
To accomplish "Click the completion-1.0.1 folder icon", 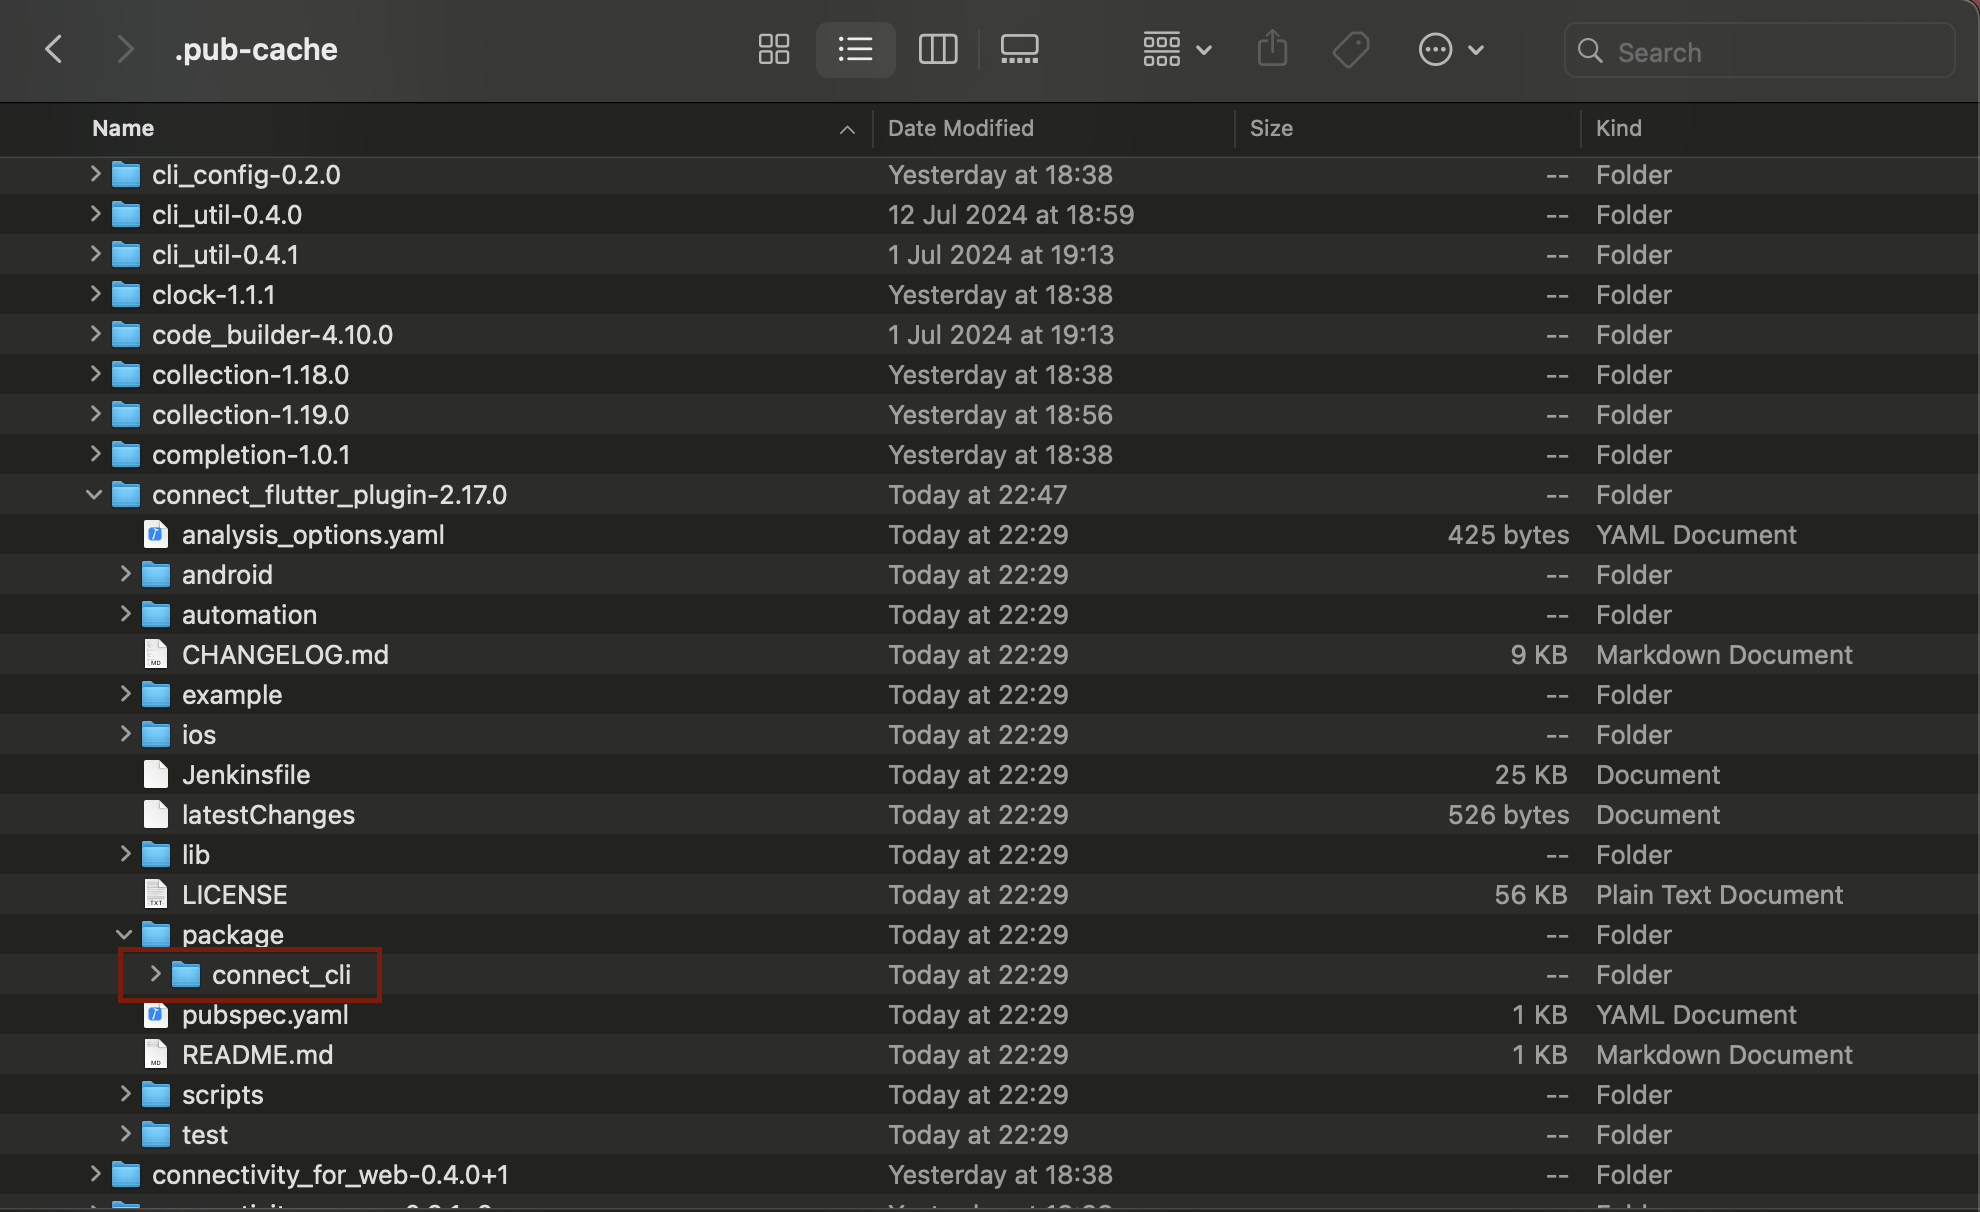I will (126, 454).
